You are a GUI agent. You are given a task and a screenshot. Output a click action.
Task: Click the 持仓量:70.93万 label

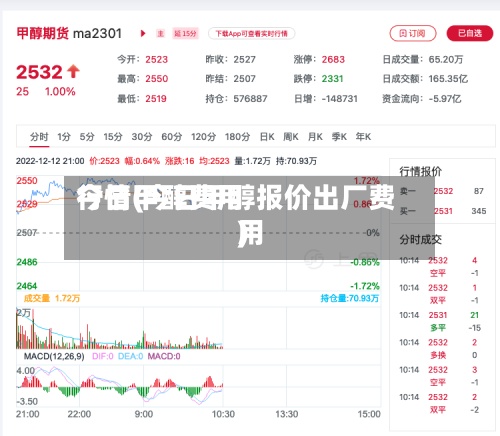pos(350,298)
